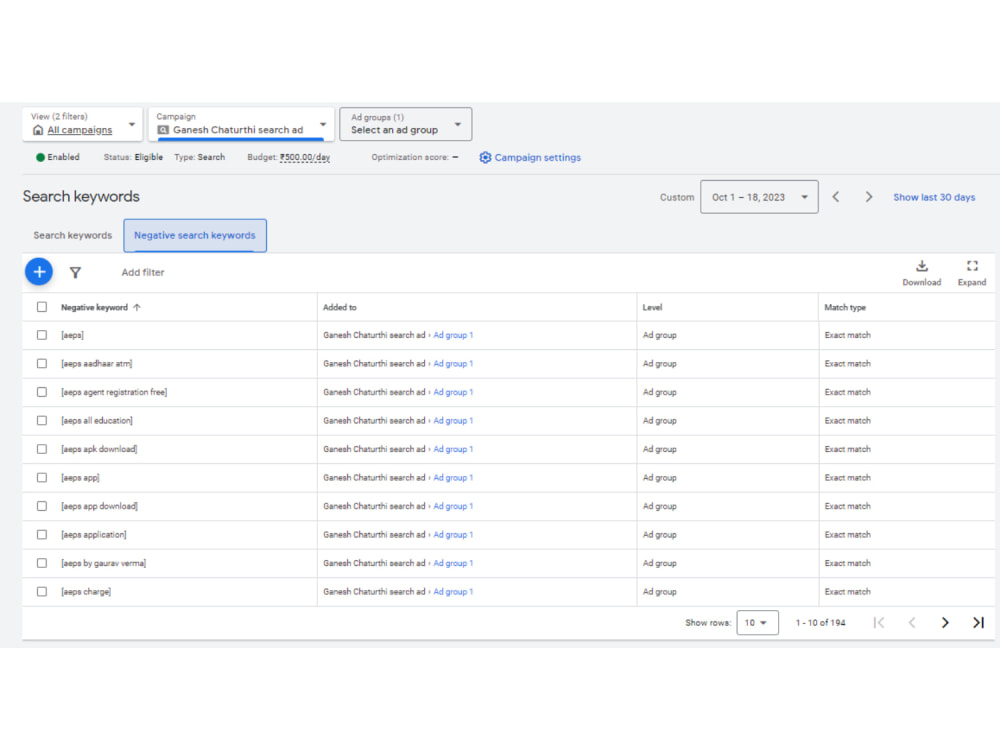Viewport: 1000px width, 750px height.
Task: Click the search campaign type icon
Action: [163, 130]
